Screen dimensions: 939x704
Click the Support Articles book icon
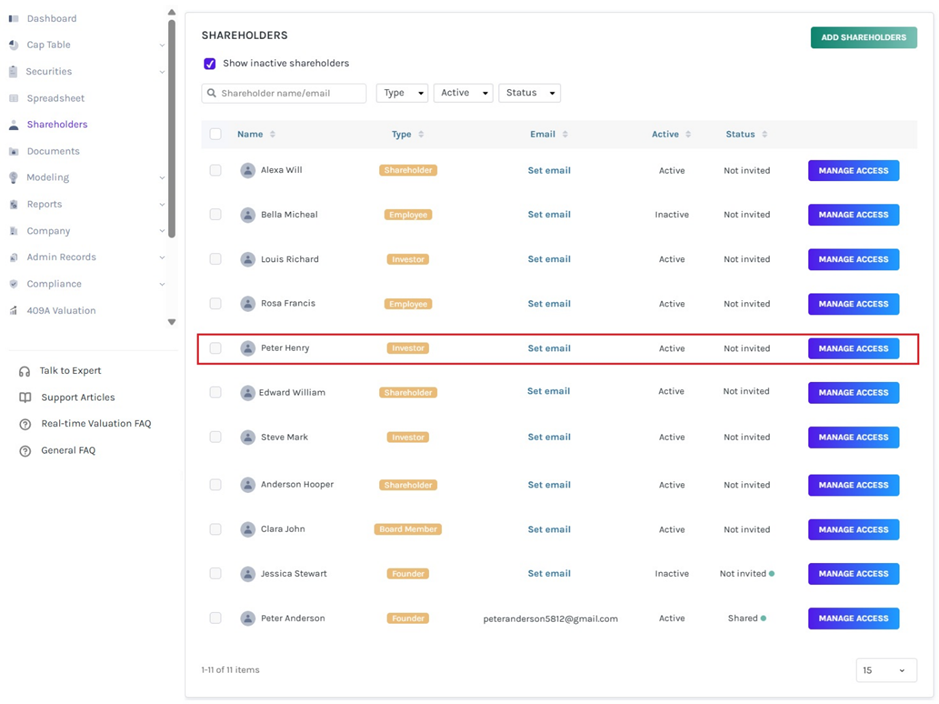click(25, 397)
